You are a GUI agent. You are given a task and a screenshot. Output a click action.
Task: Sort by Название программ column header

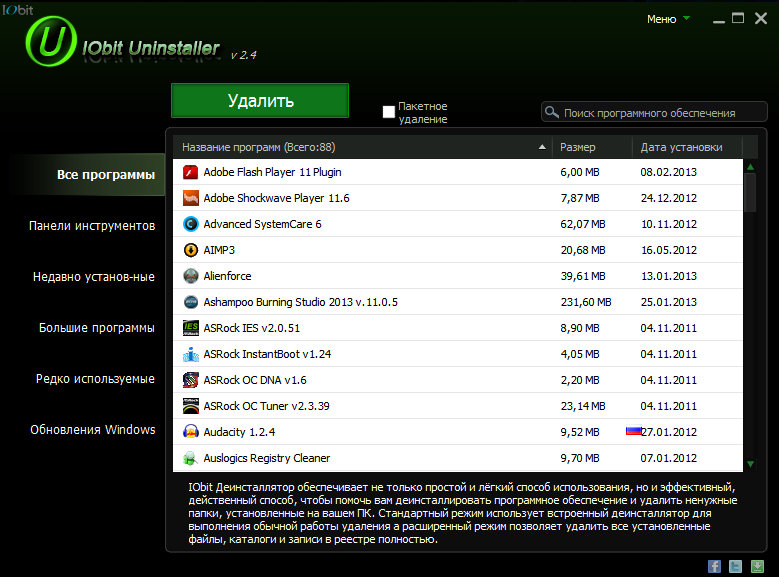tap(363, 147)
